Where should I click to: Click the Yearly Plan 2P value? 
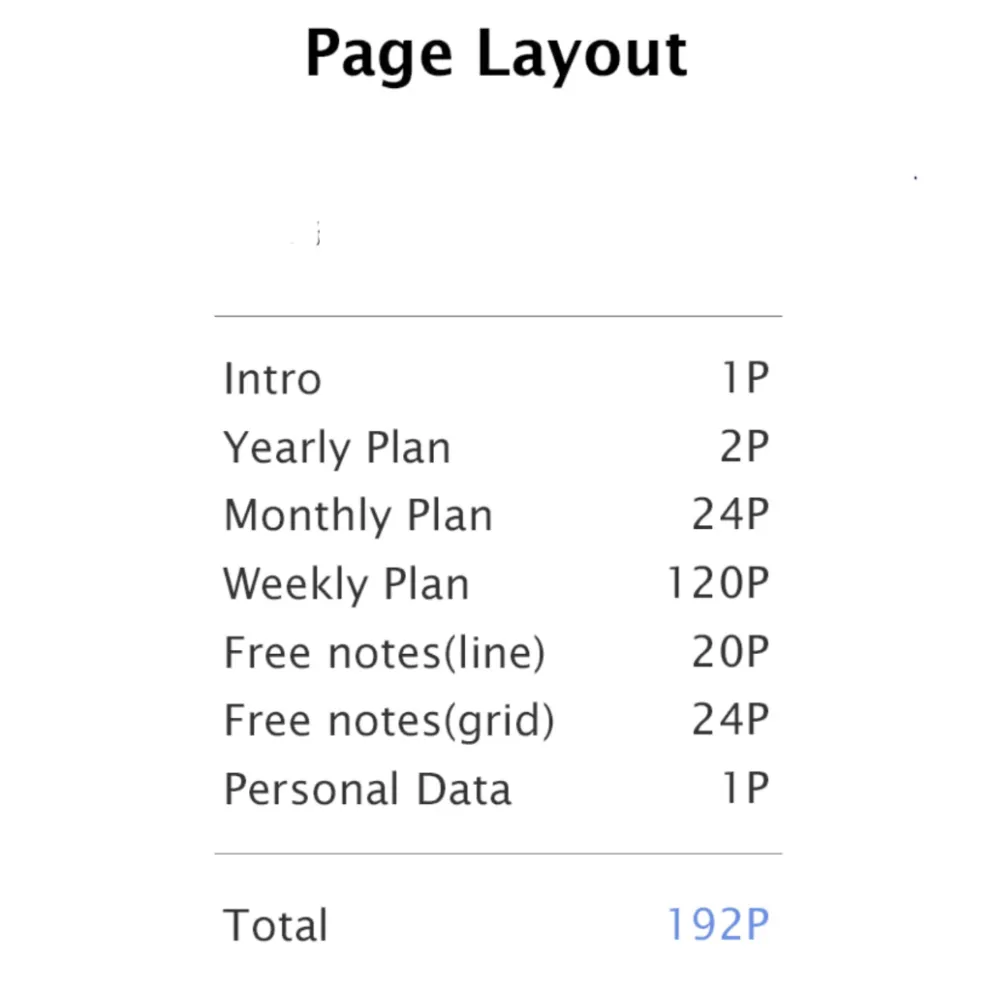tap(745, 446)
